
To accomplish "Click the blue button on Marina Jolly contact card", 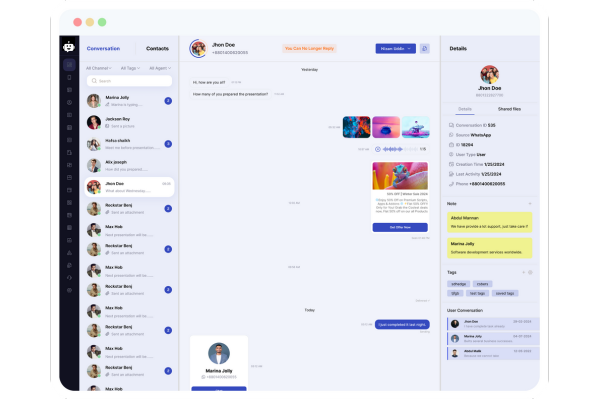I will (x=219, y=389).
